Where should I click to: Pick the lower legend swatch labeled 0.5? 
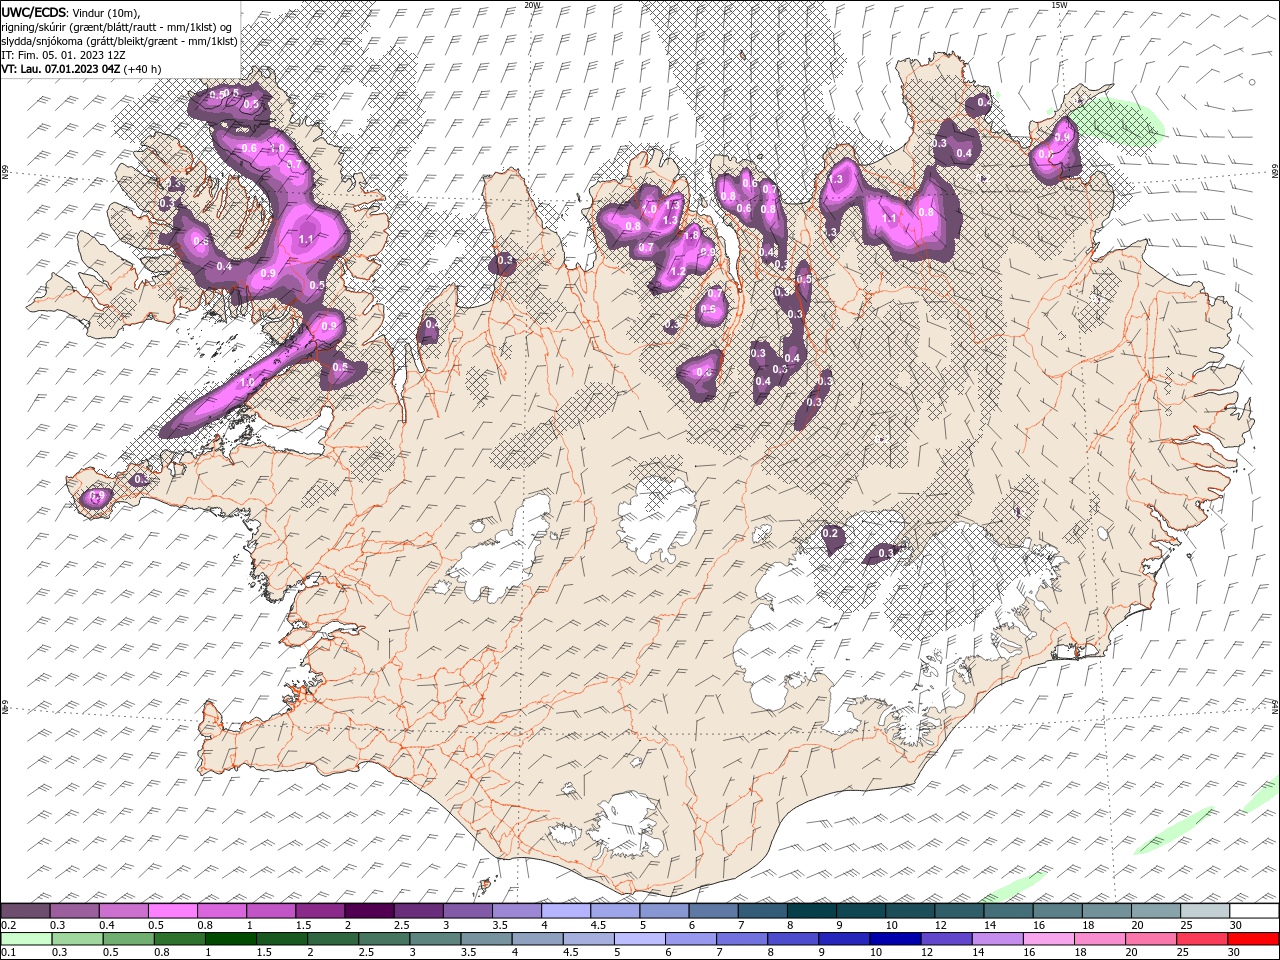[128, 939]
